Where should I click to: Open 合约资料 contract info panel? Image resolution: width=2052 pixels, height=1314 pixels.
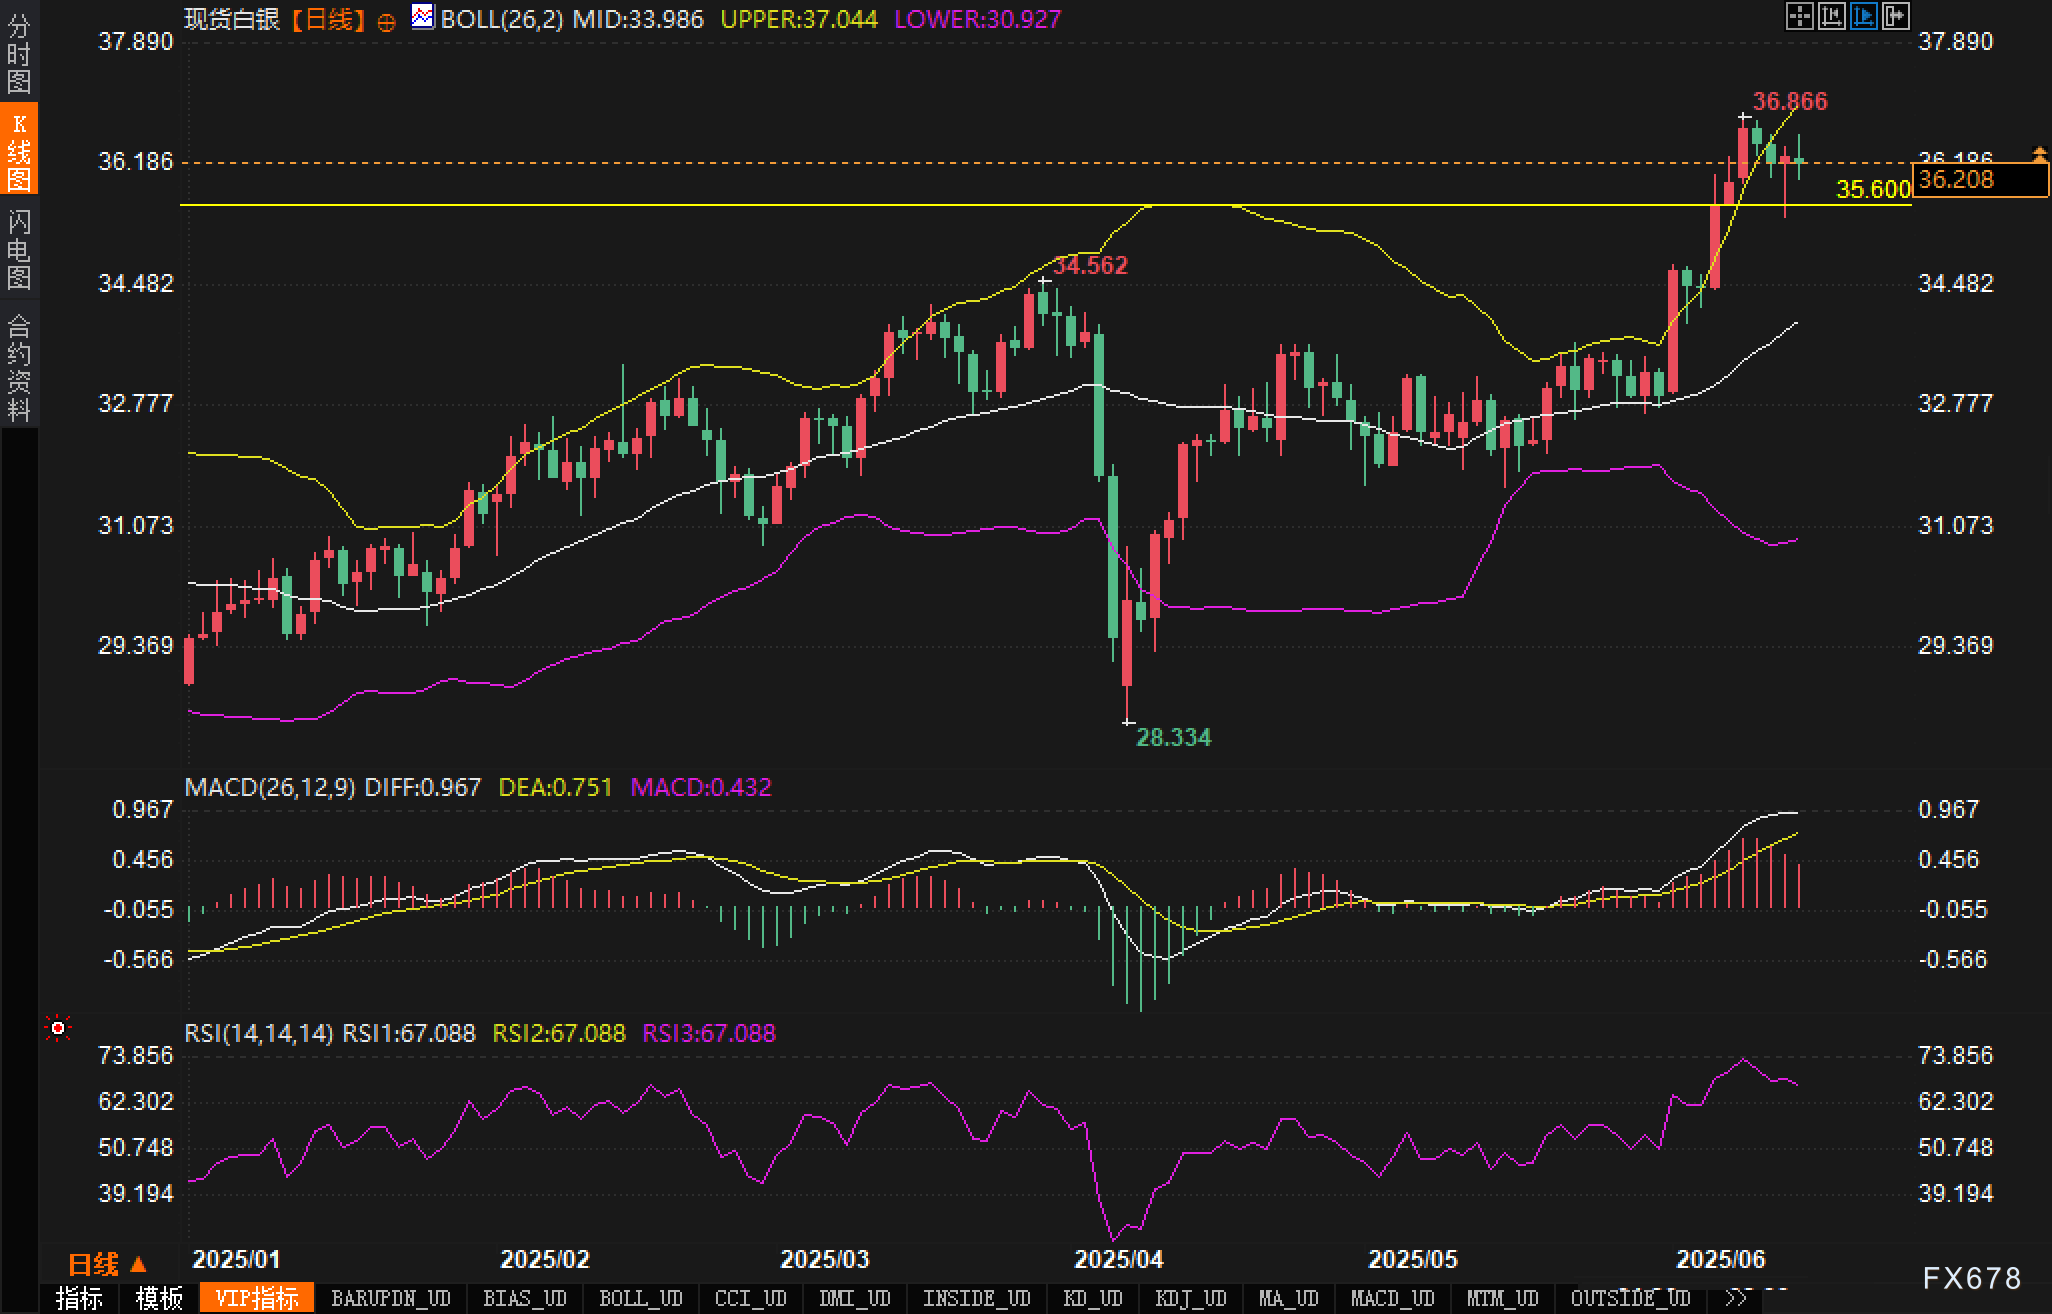click(x=19, y=367)
